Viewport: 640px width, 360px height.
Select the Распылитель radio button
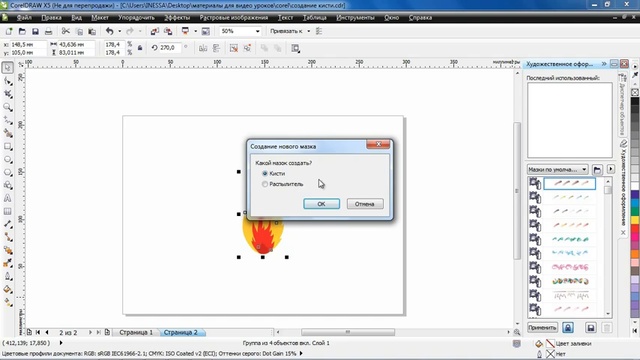pyautogui.click(x=265, y=184)
